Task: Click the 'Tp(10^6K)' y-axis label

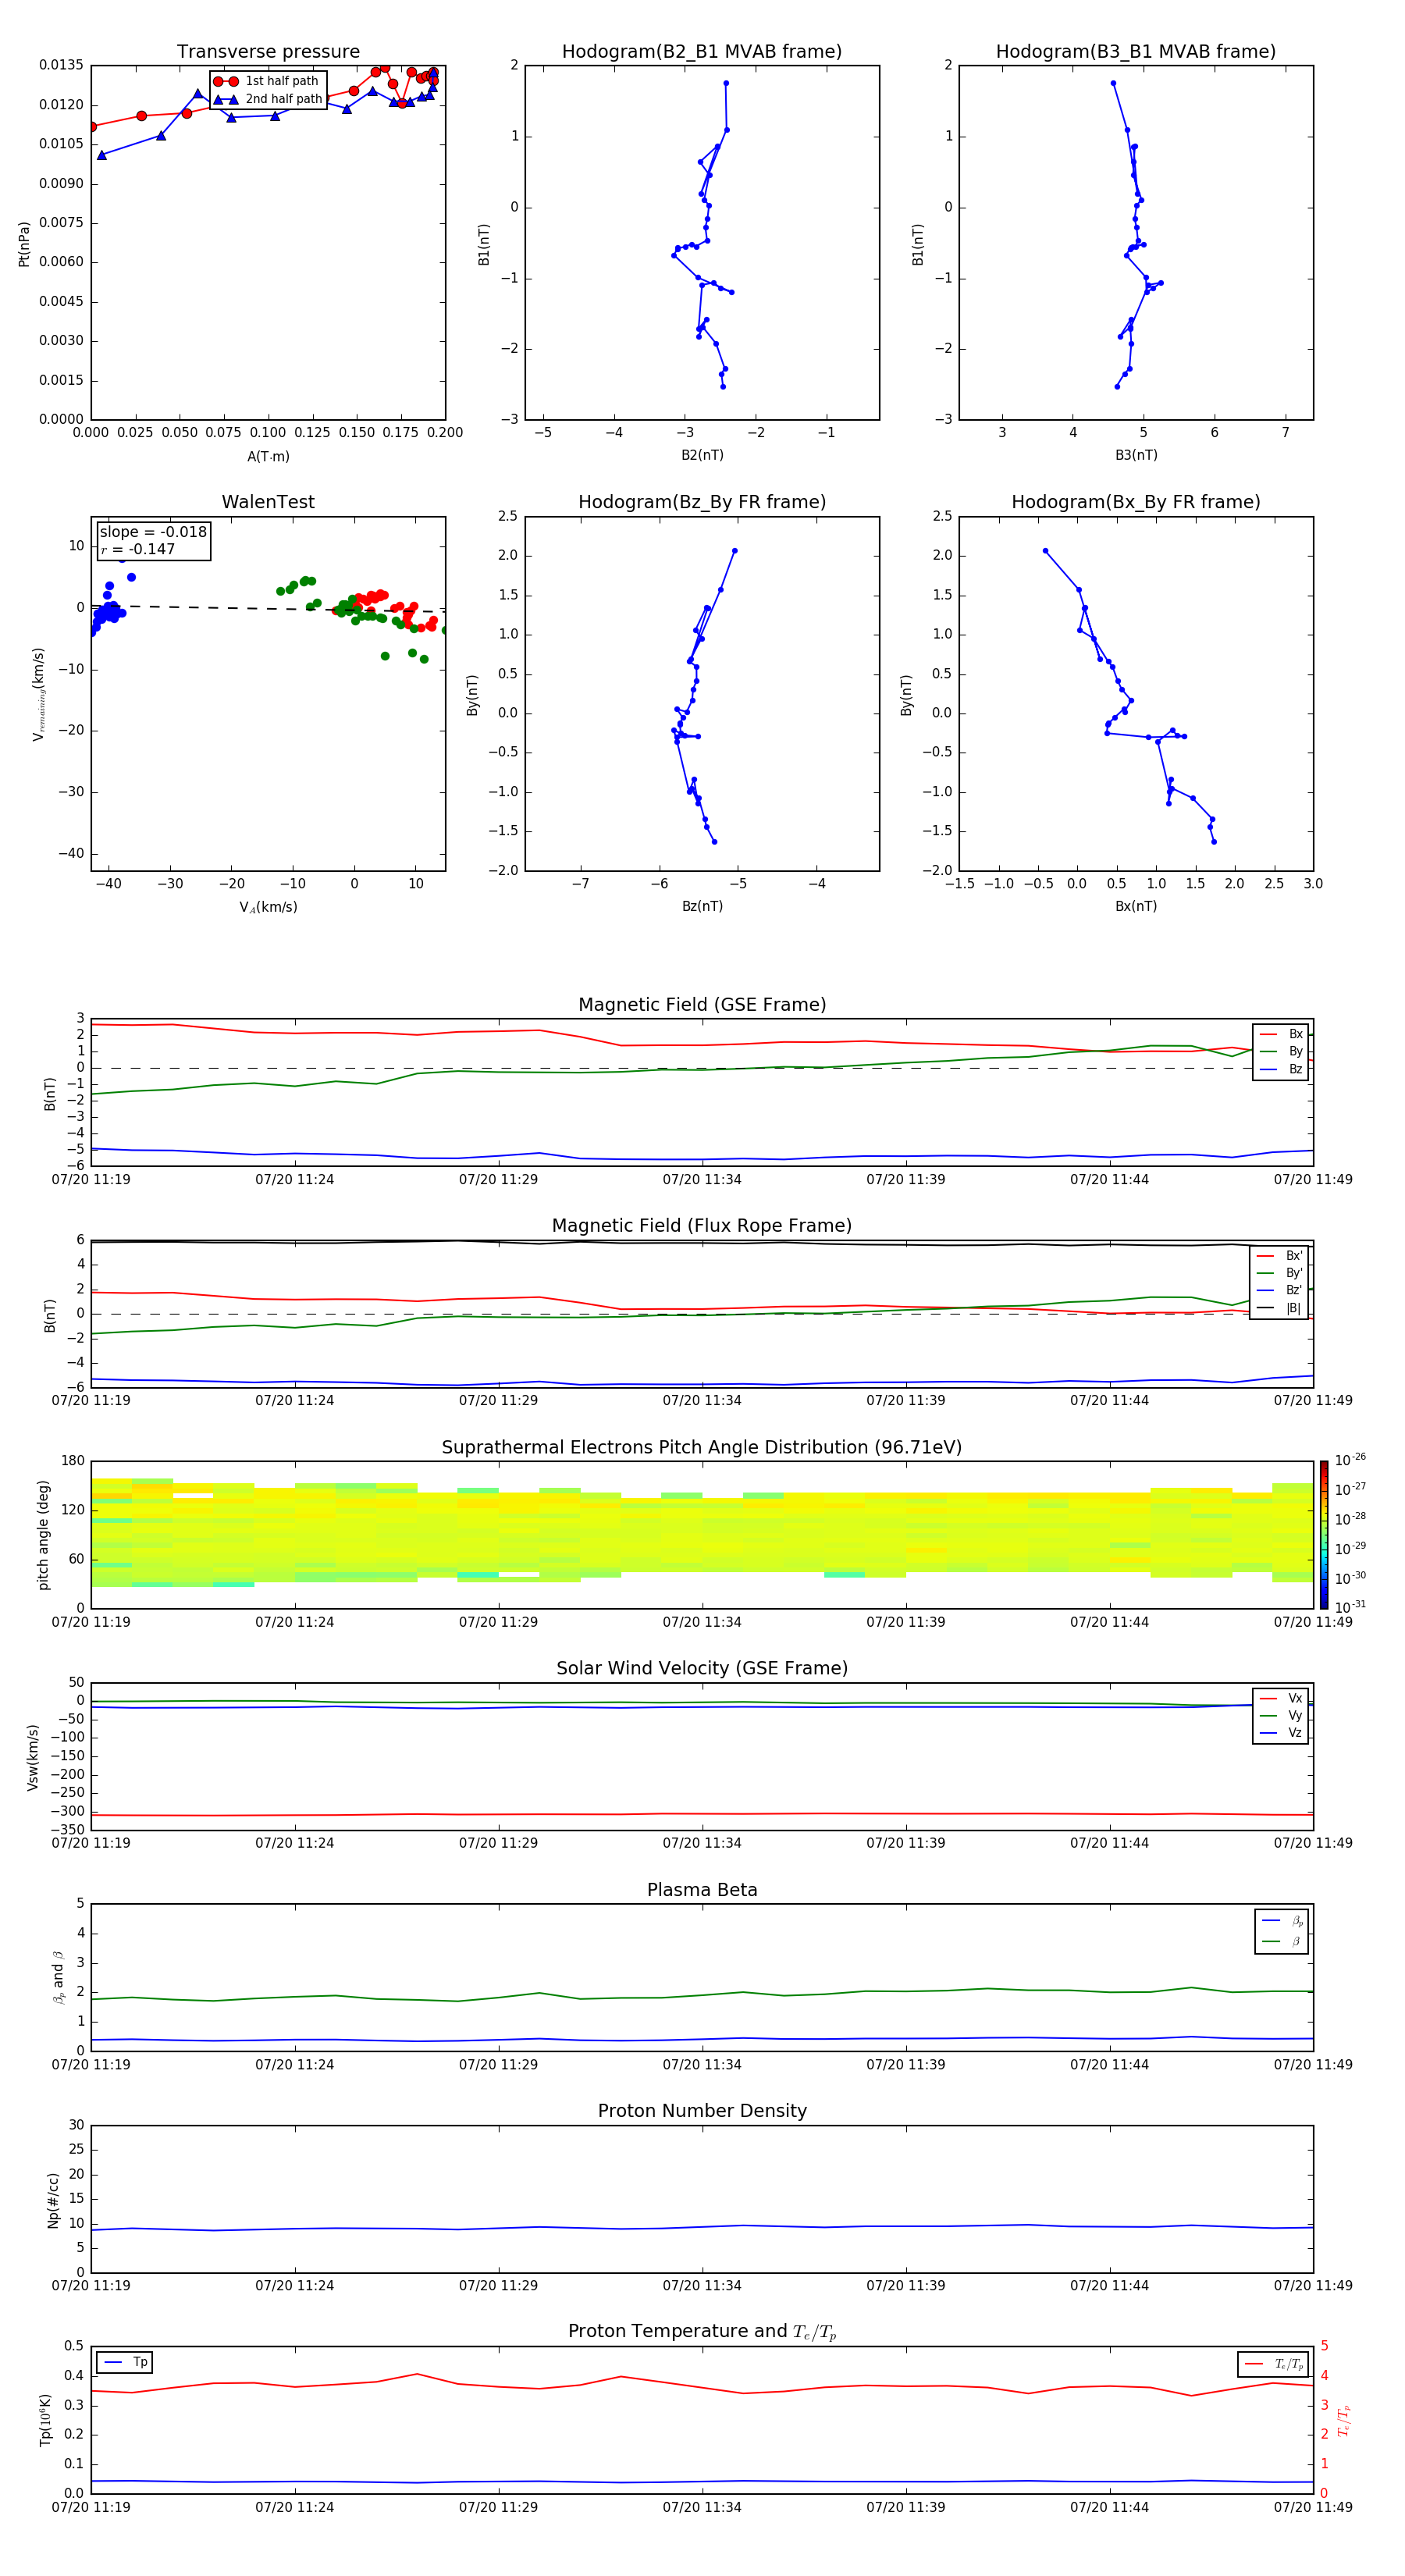Action: point(46,2420)
